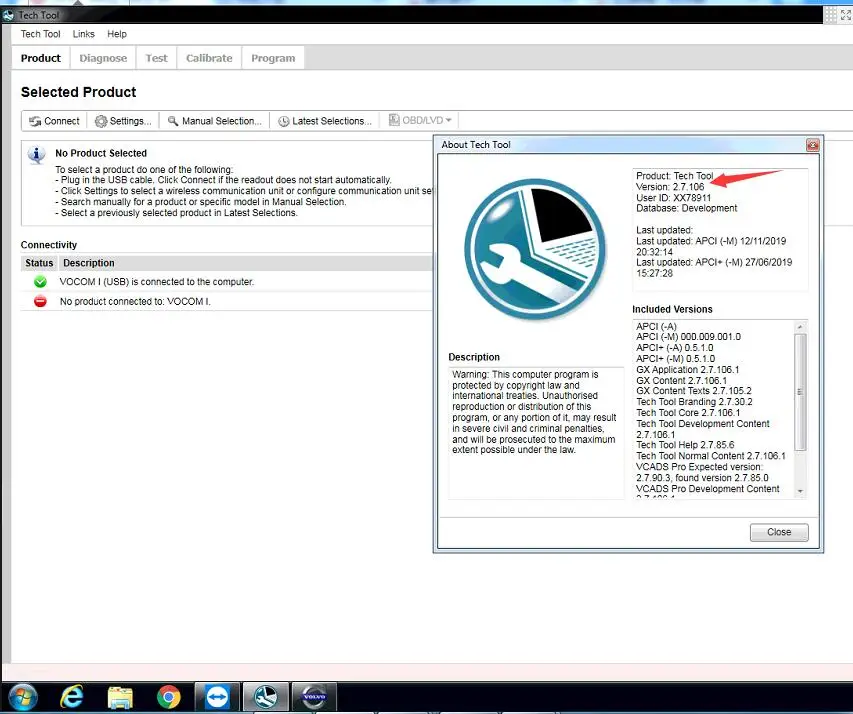Click 'Tech Tool Help 2.7.85.6' entry
The height and width of the screenshot is (714, 853).
coord(685,445)
